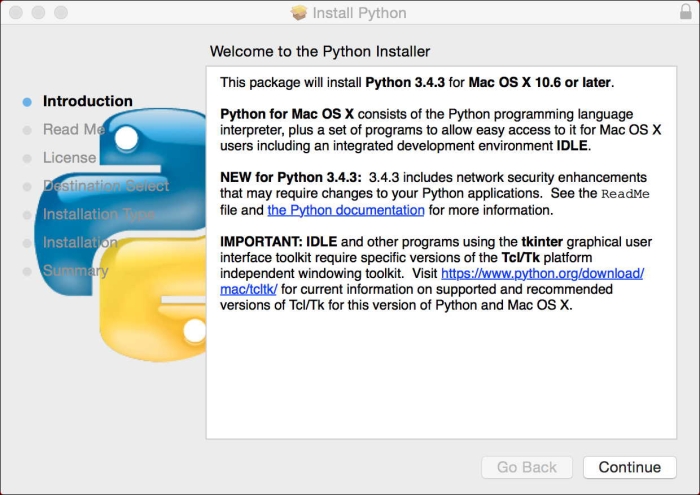700x495 pixels.
Task: Click the window zoom button
Action: tap(61, 12)
